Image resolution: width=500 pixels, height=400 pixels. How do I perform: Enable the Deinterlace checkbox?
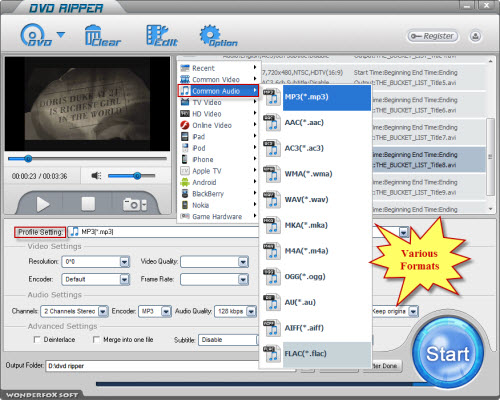pyautogui.click(x=37, y=340)
